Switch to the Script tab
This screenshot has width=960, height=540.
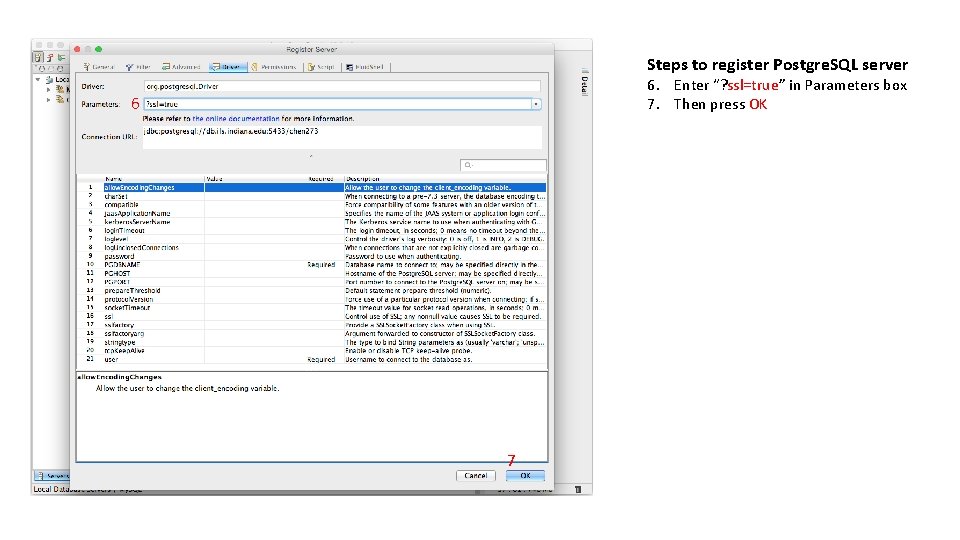click(x=321, y=67)
